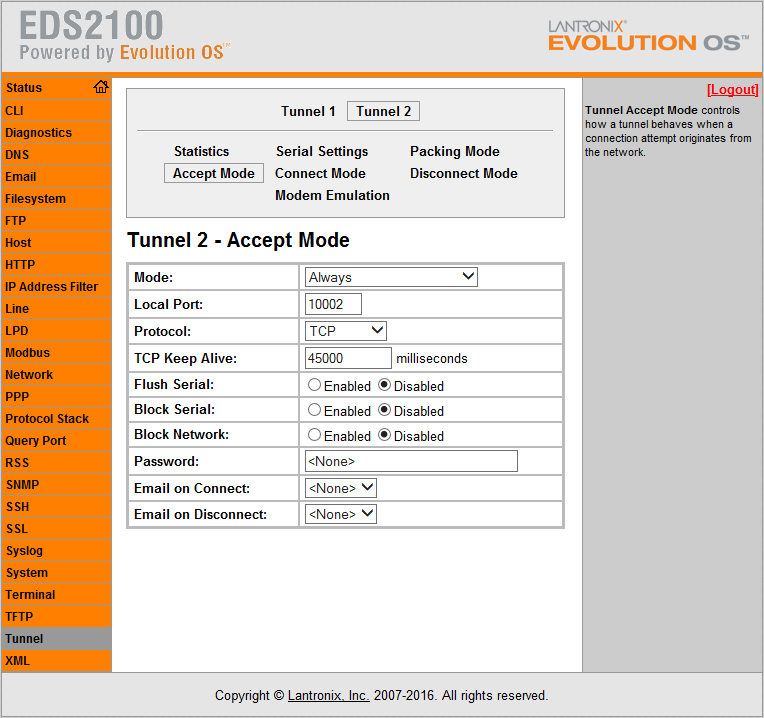Open Statistics section
The image size is (764, 718).
tap(202, 151)
